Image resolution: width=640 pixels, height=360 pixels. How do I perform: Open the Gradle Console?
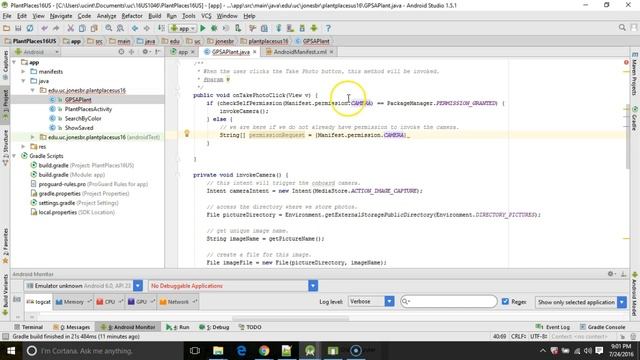pos(602,327)
